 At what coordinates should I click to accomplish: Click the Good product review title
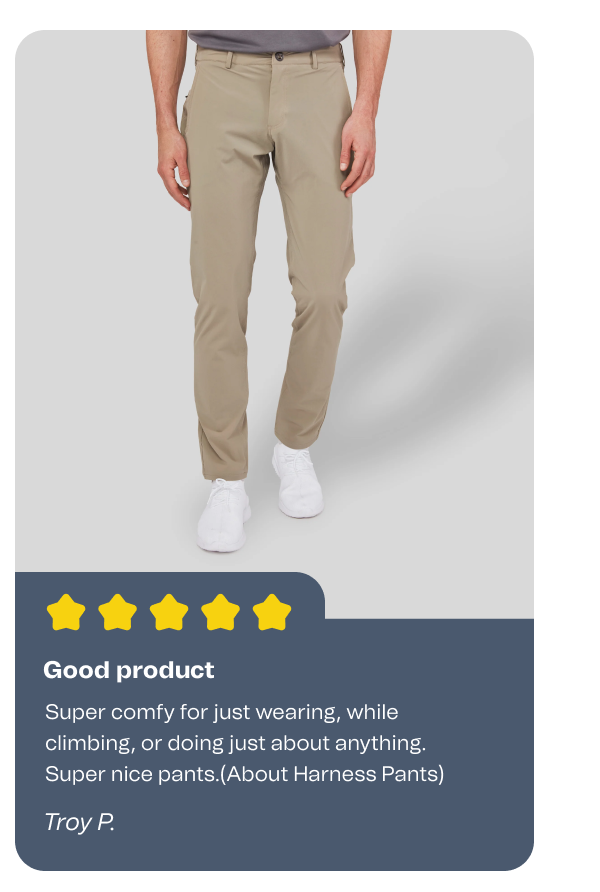(129, 670)
